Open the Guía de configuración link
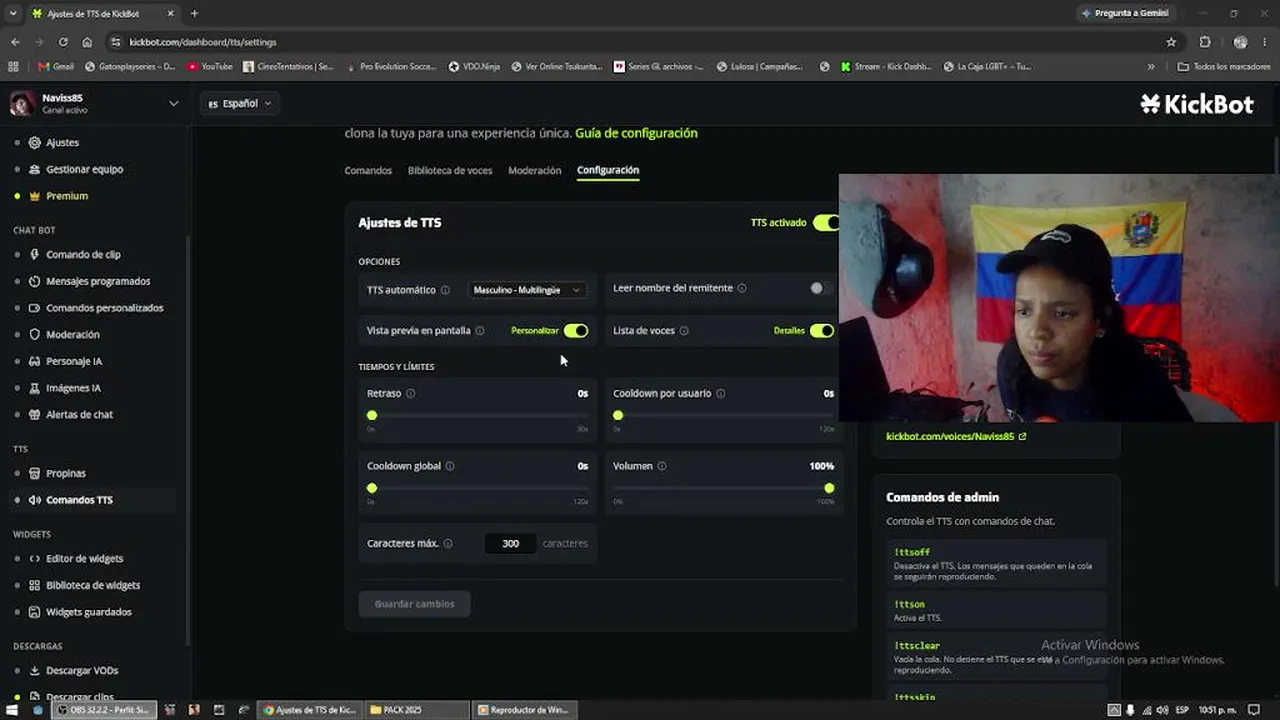This screenshot has height=720, width=1280. pyautogui.click(x=636, y=133)
